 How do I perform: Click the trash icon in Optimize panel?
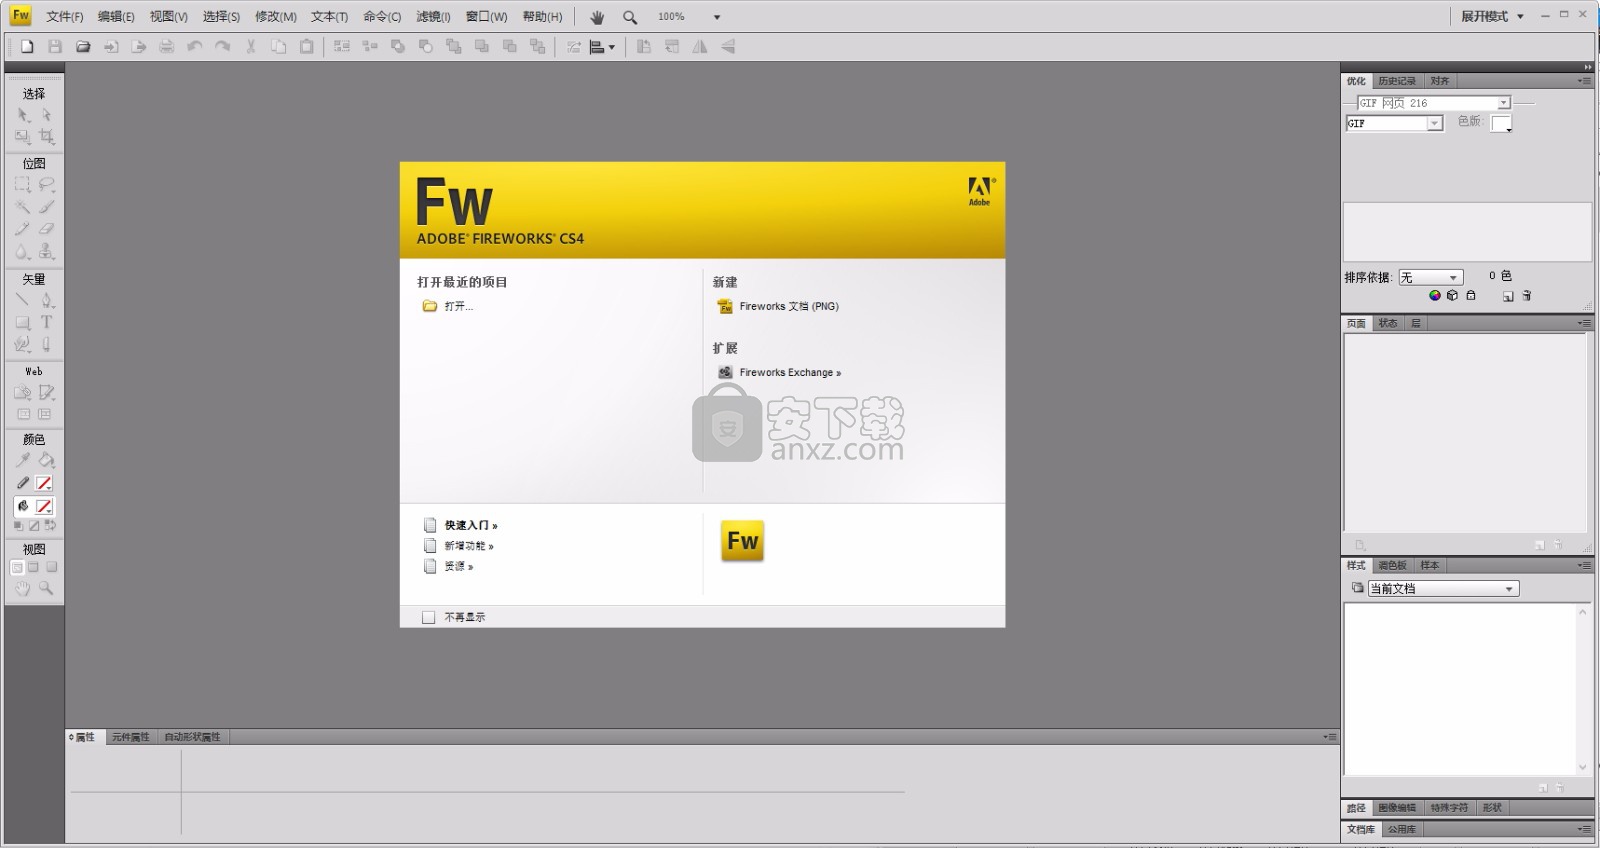1527,296
